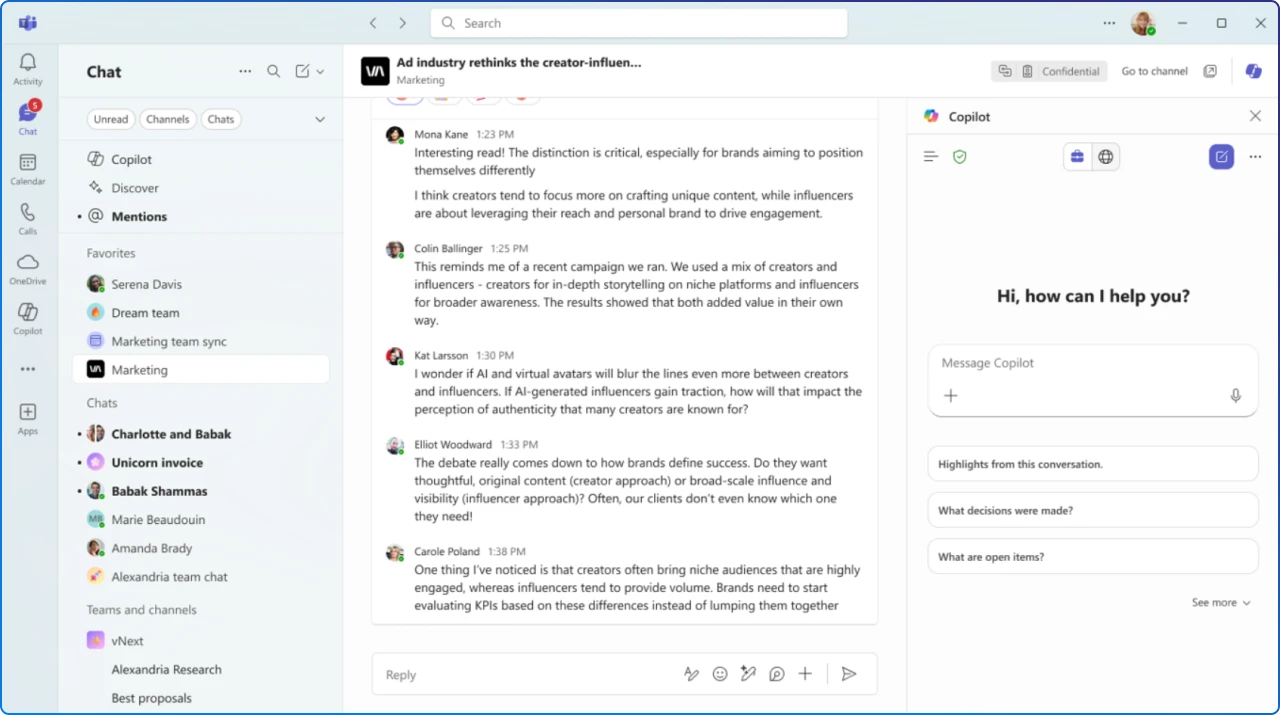Click the send message arrow icon

[x=849, y=674]
